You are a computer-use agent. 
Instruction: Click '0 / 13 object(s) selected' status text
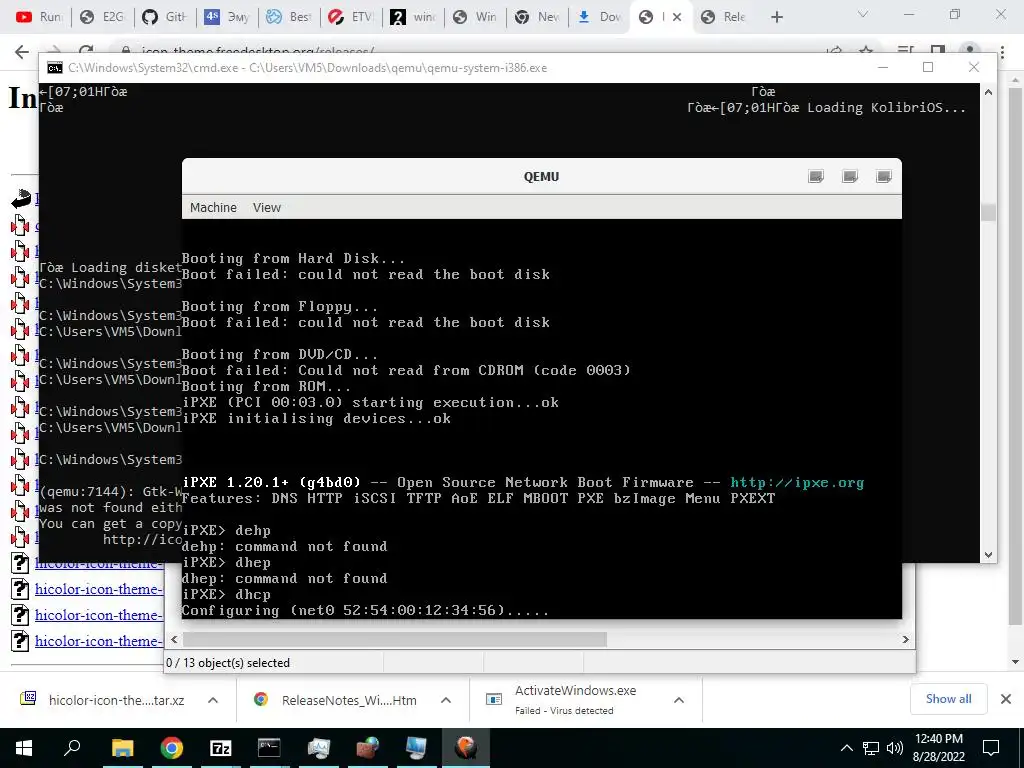click(x=228, y=663)
